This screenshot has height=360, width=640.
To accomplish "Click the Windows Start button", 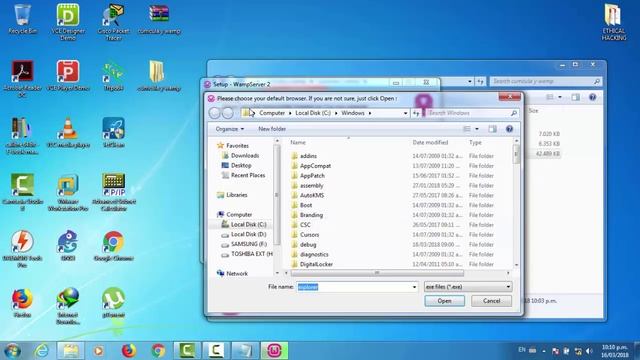I will click(x=13, y=351).
